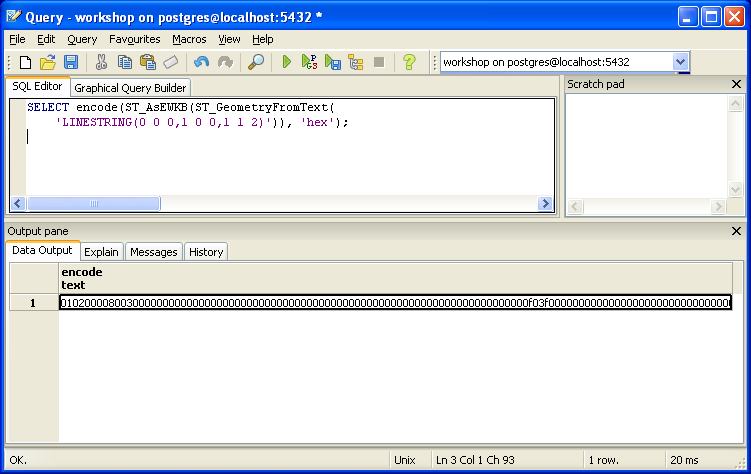Select the encode result cell in row 1
The width and height of the screenshot is (751, 474).
396,303
